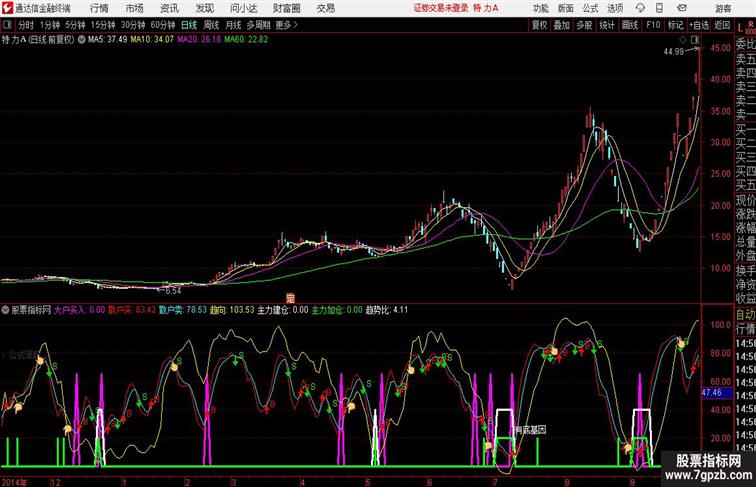Select the 周线 period tab
Viewport: 756px width, 487px height.
tap(211, 25)
